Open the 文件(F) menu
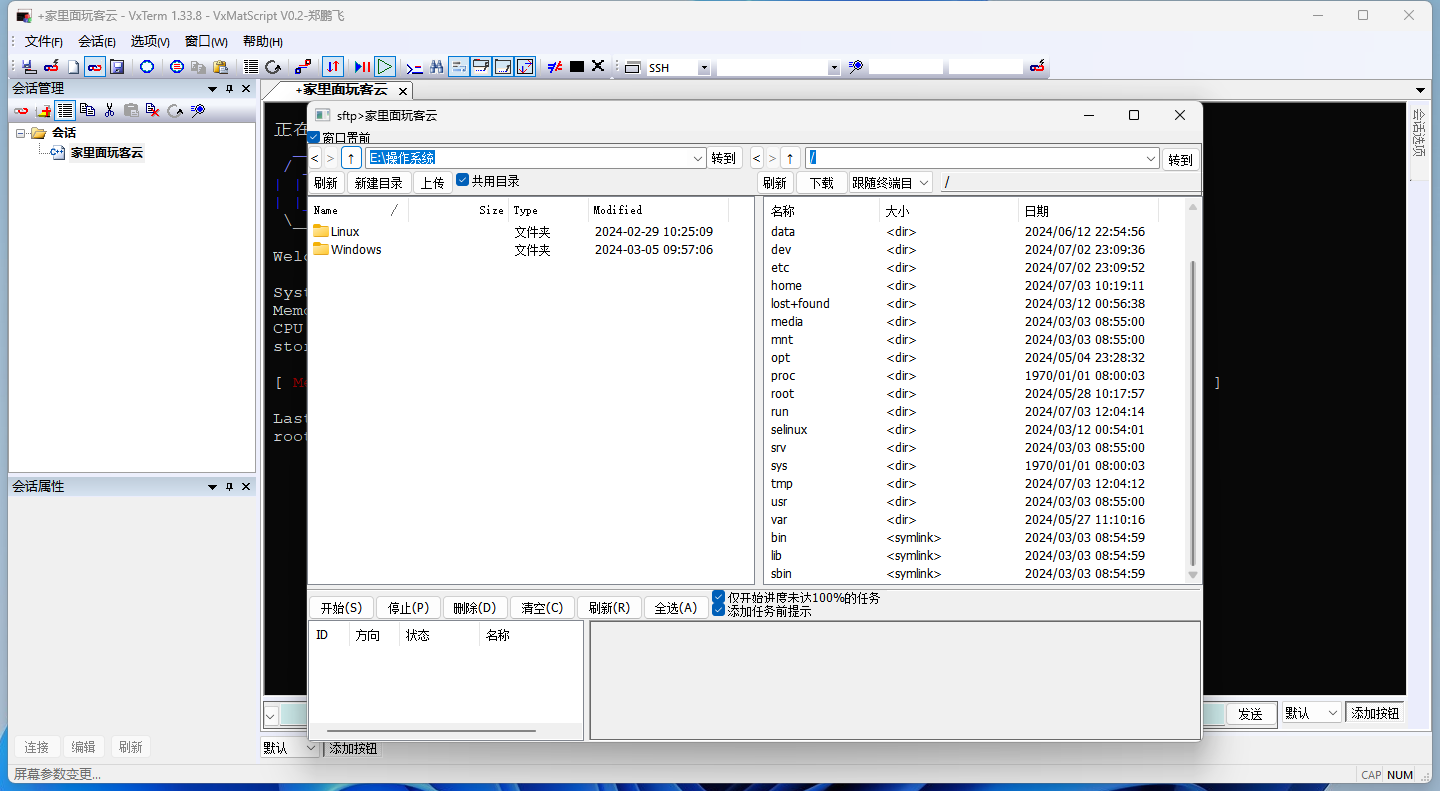 (43, 41)
